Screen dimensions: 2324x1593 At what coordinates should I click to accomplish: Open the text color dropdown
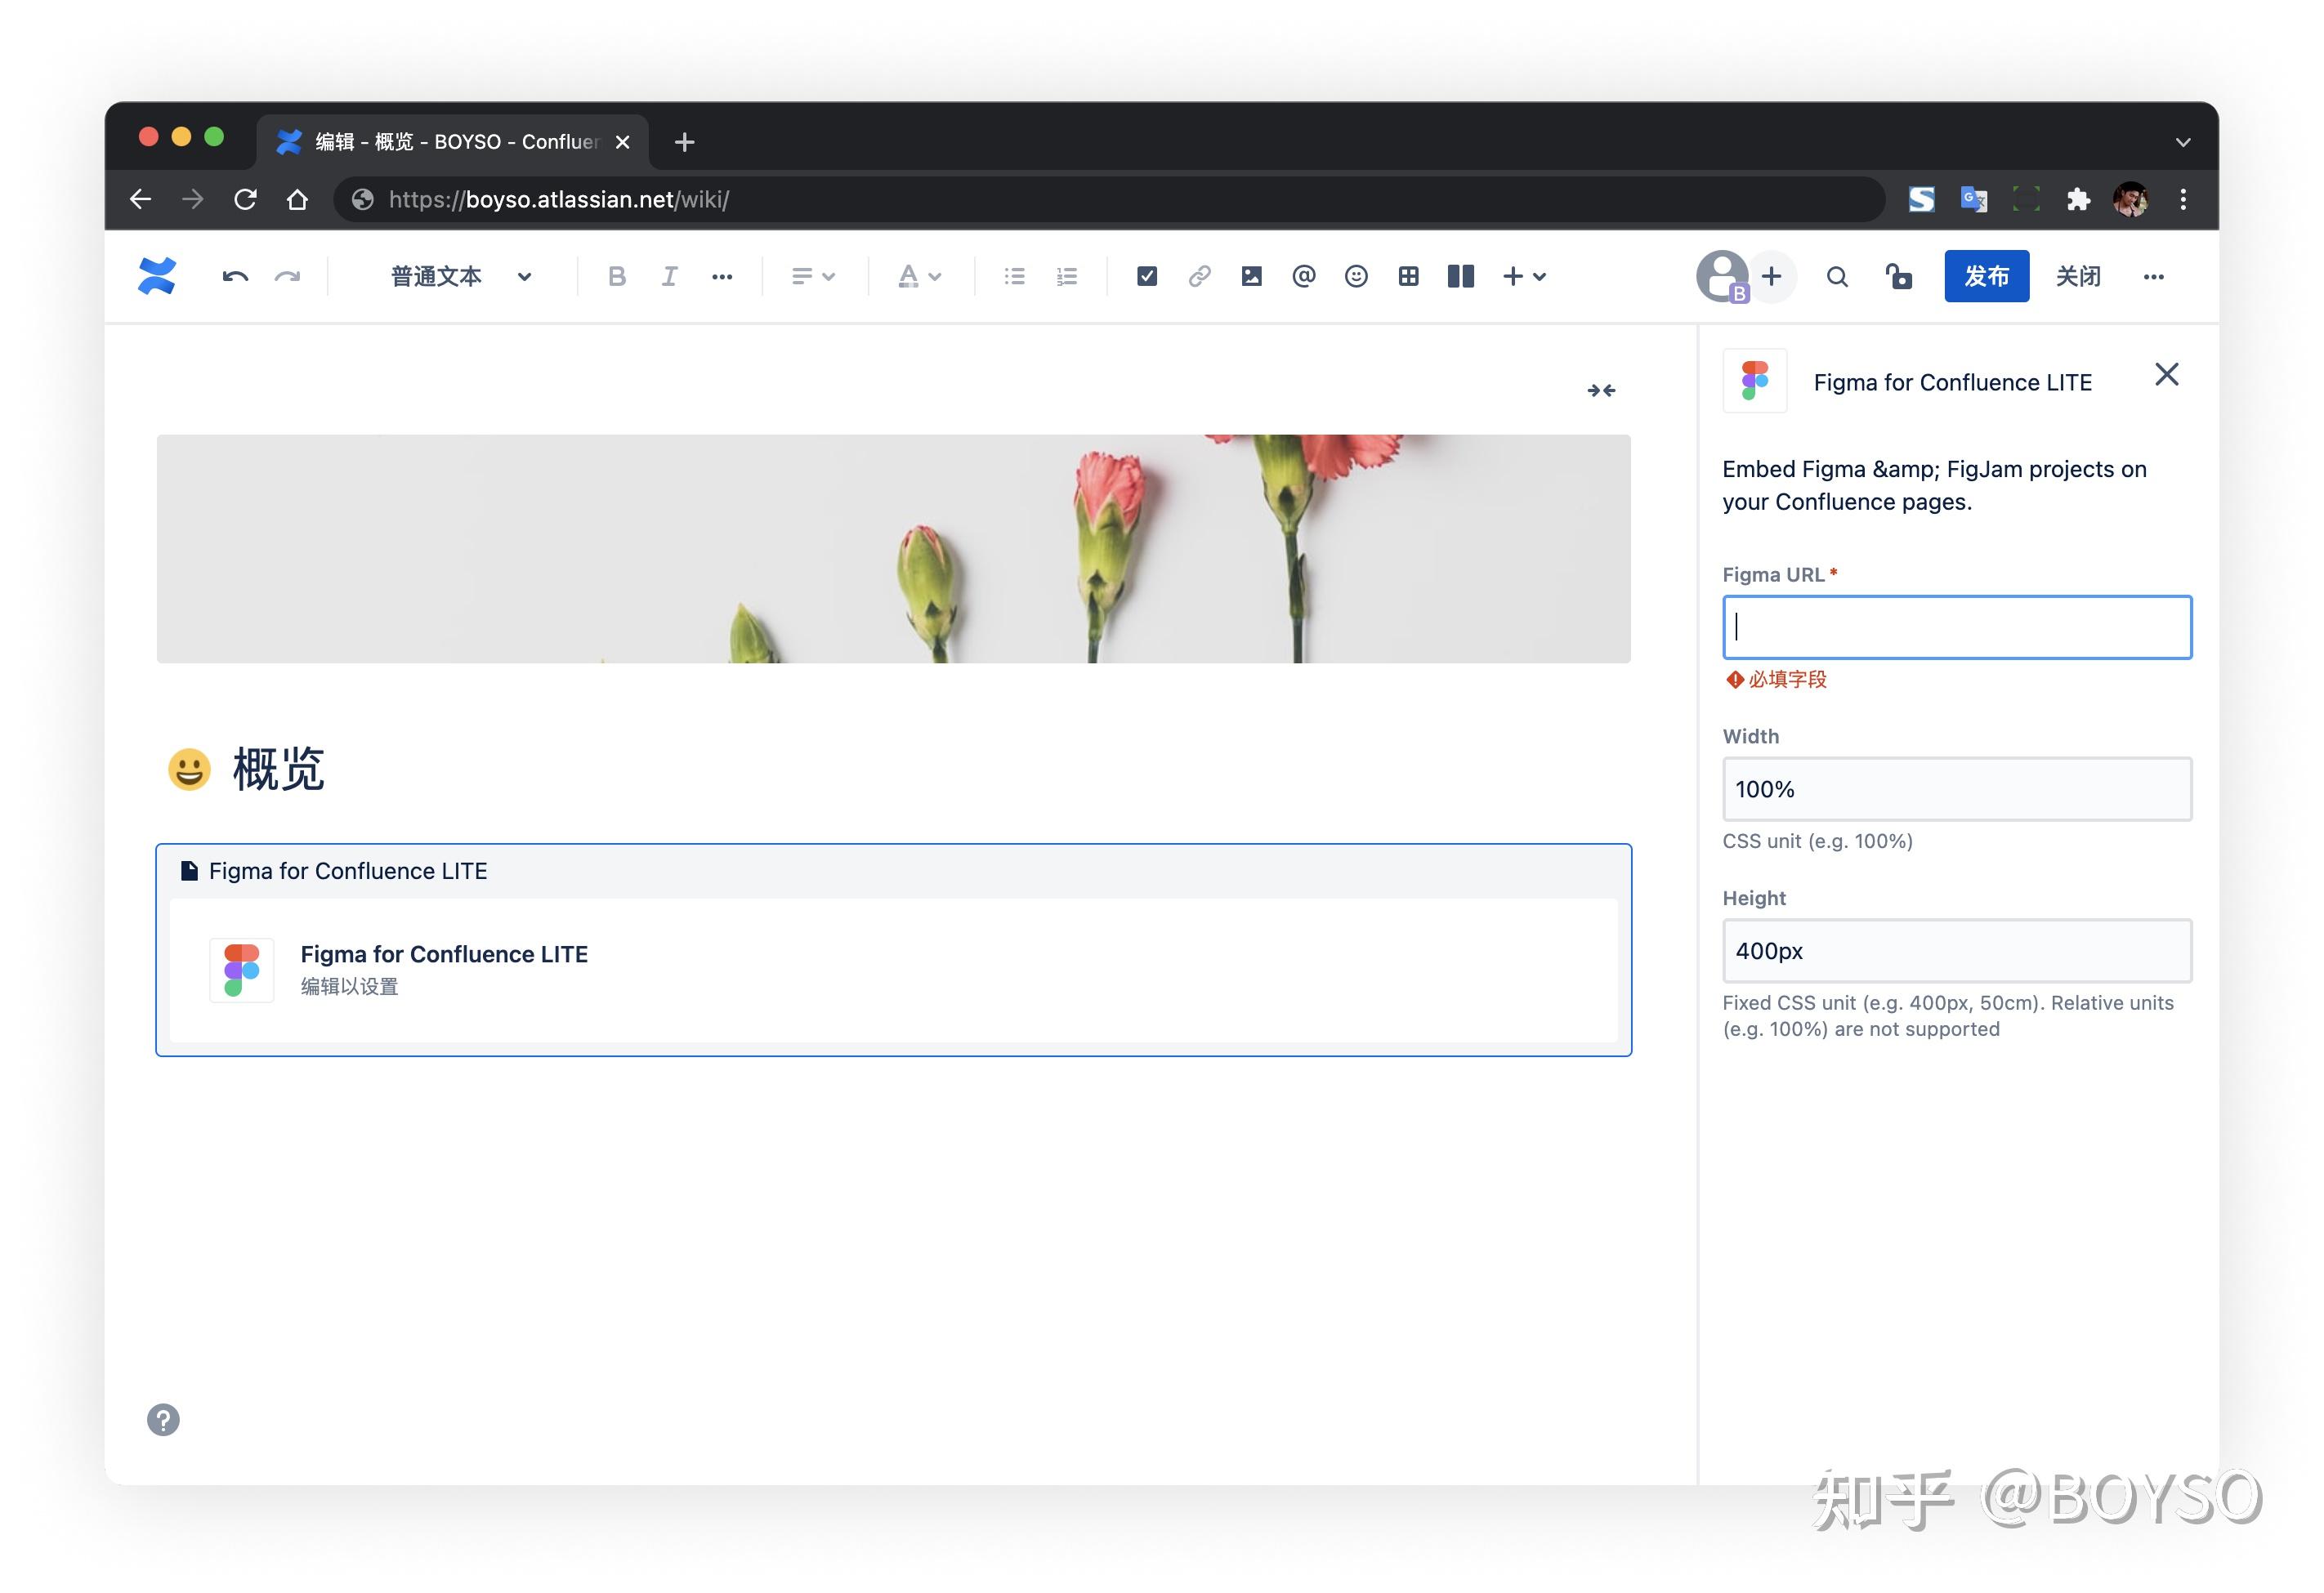point(918,277)
